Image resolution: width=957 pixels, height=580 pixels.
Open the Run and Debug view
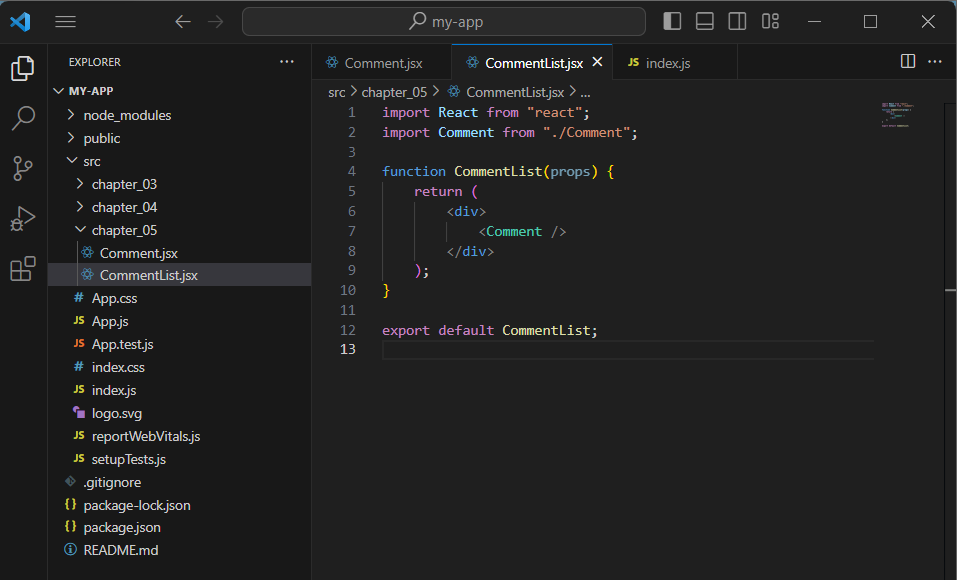click(23, 218)
